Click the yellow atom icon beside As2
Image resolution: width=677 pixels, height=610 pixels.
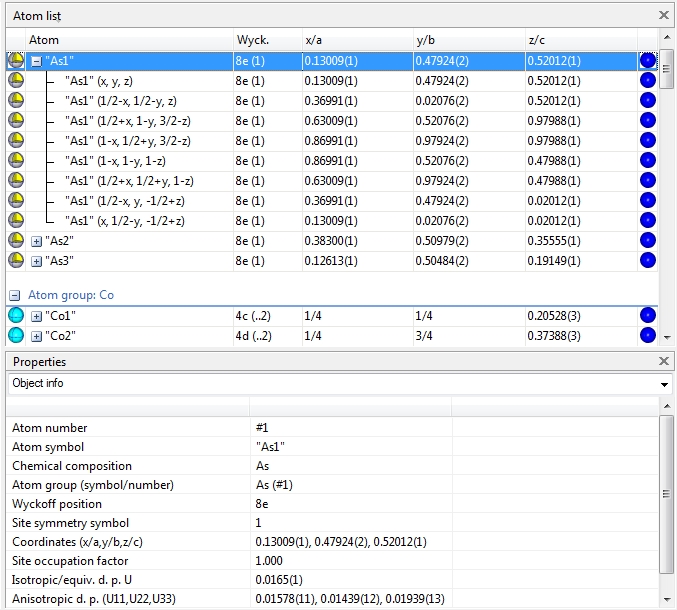point(16,241)
